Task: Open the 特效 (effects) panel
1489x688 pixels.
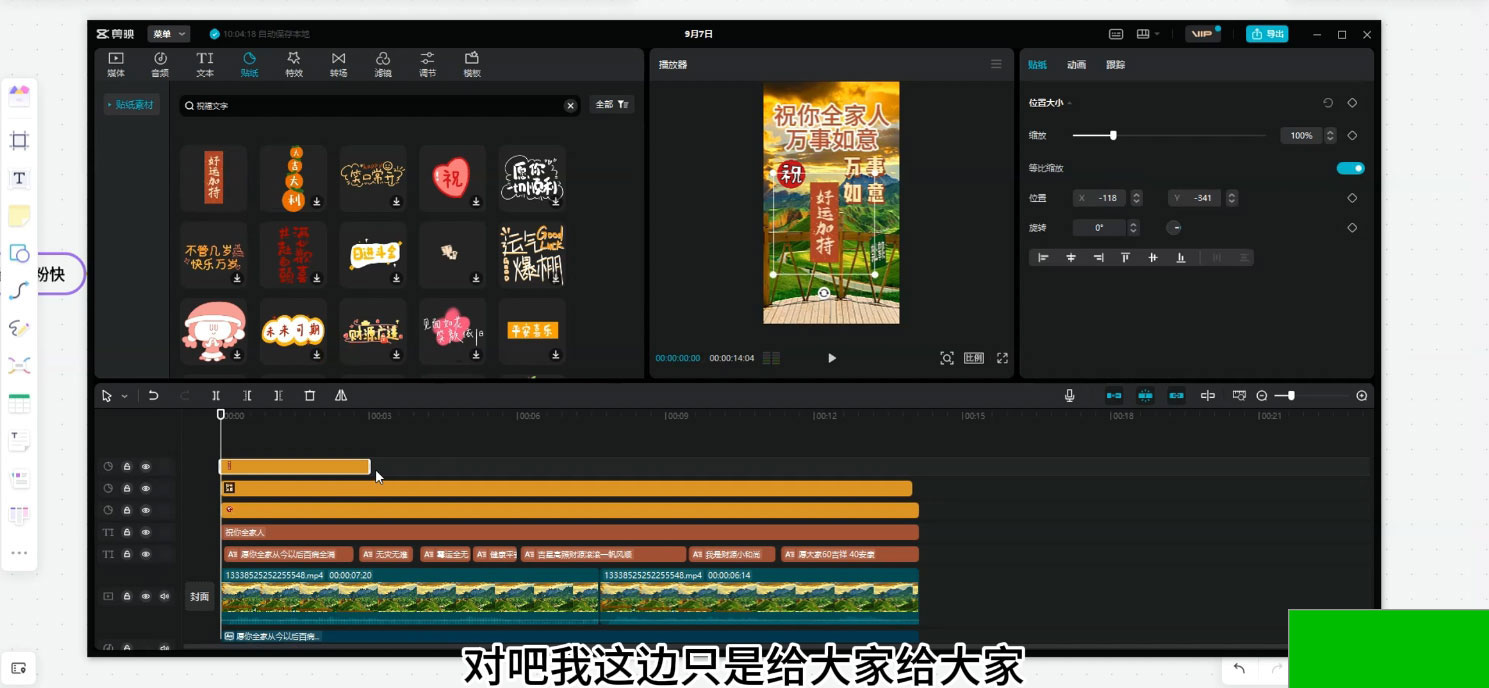Action: 293,64
